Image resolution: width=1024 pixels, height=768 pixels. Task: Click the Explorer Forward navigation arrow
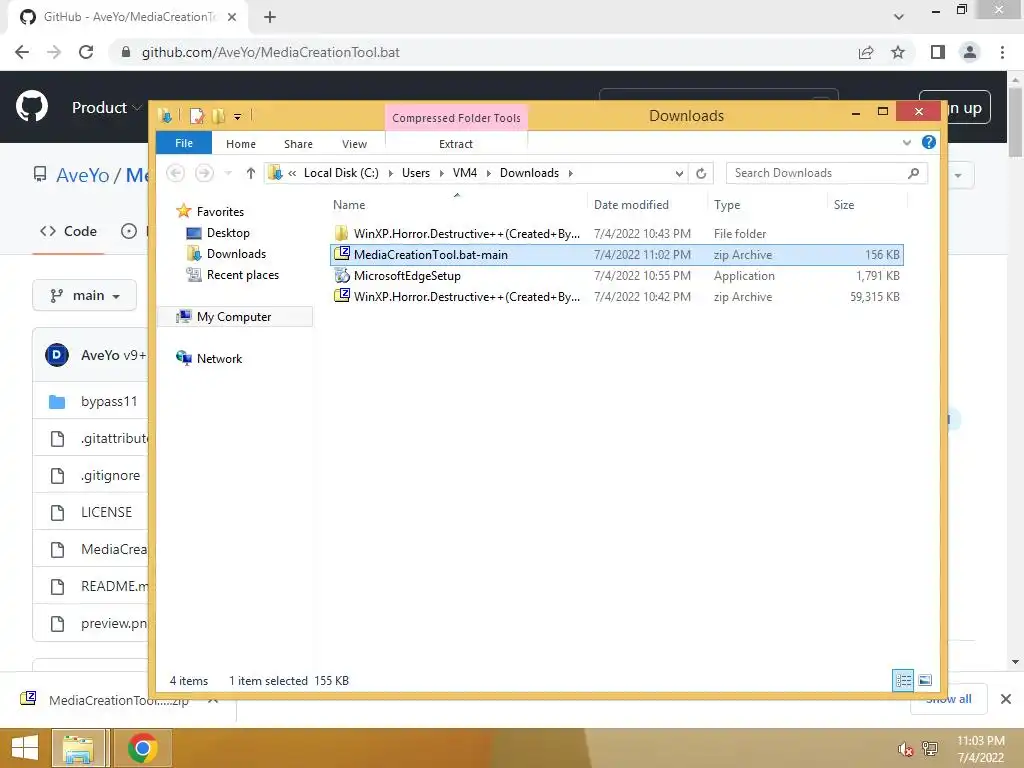pos(204,173)
